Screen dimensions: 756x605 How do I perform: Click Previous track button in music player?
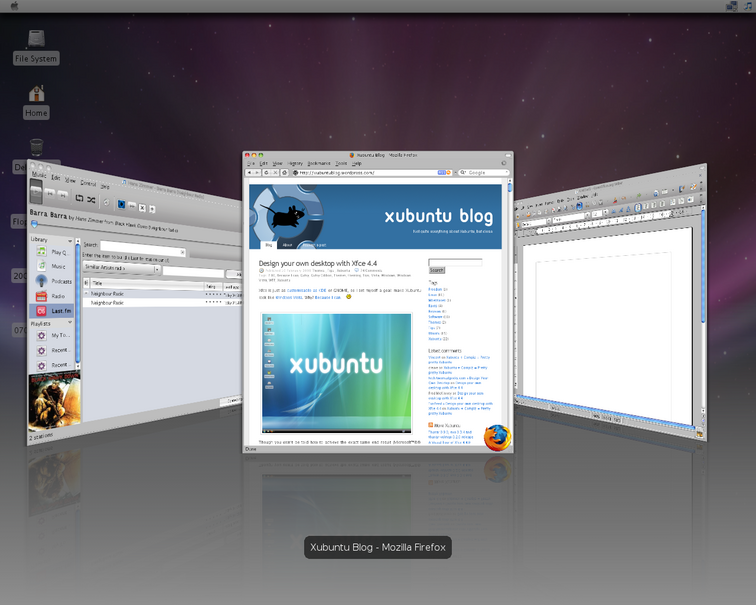50,193
